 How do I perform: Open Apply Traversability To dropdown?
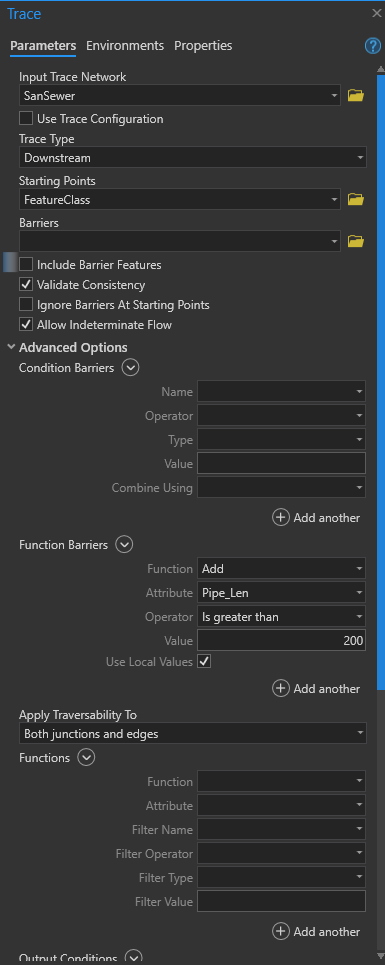pos(192,734)
